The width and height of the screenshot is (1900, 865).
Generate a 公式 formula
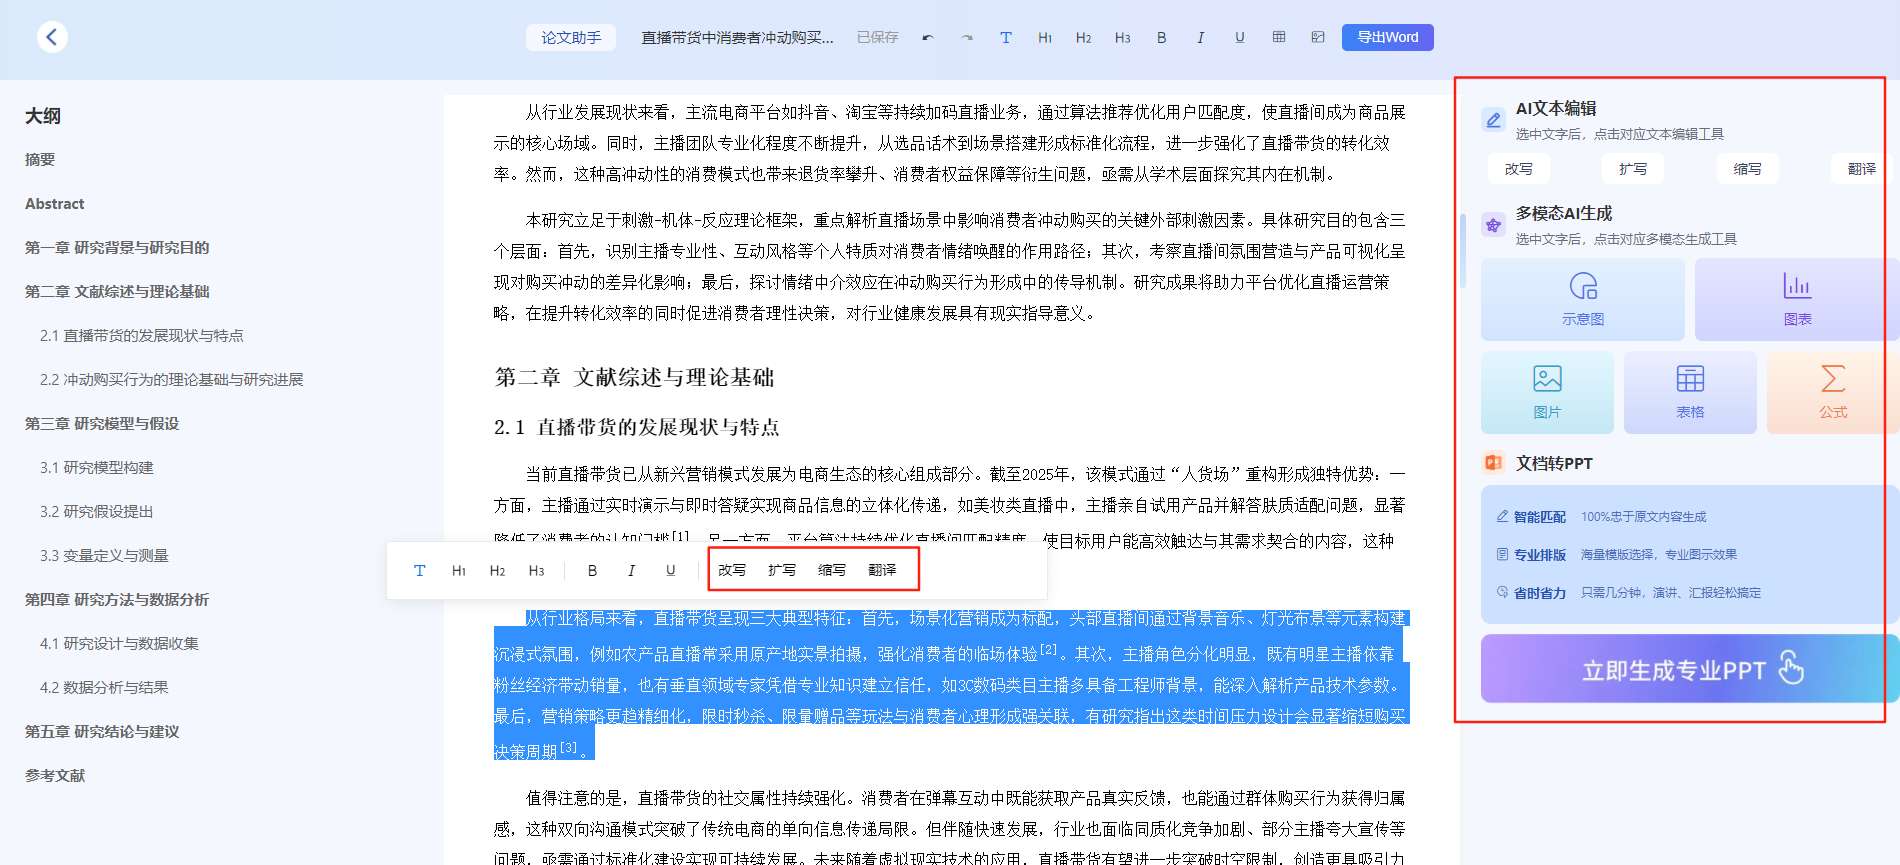[x=1833, y=392]
